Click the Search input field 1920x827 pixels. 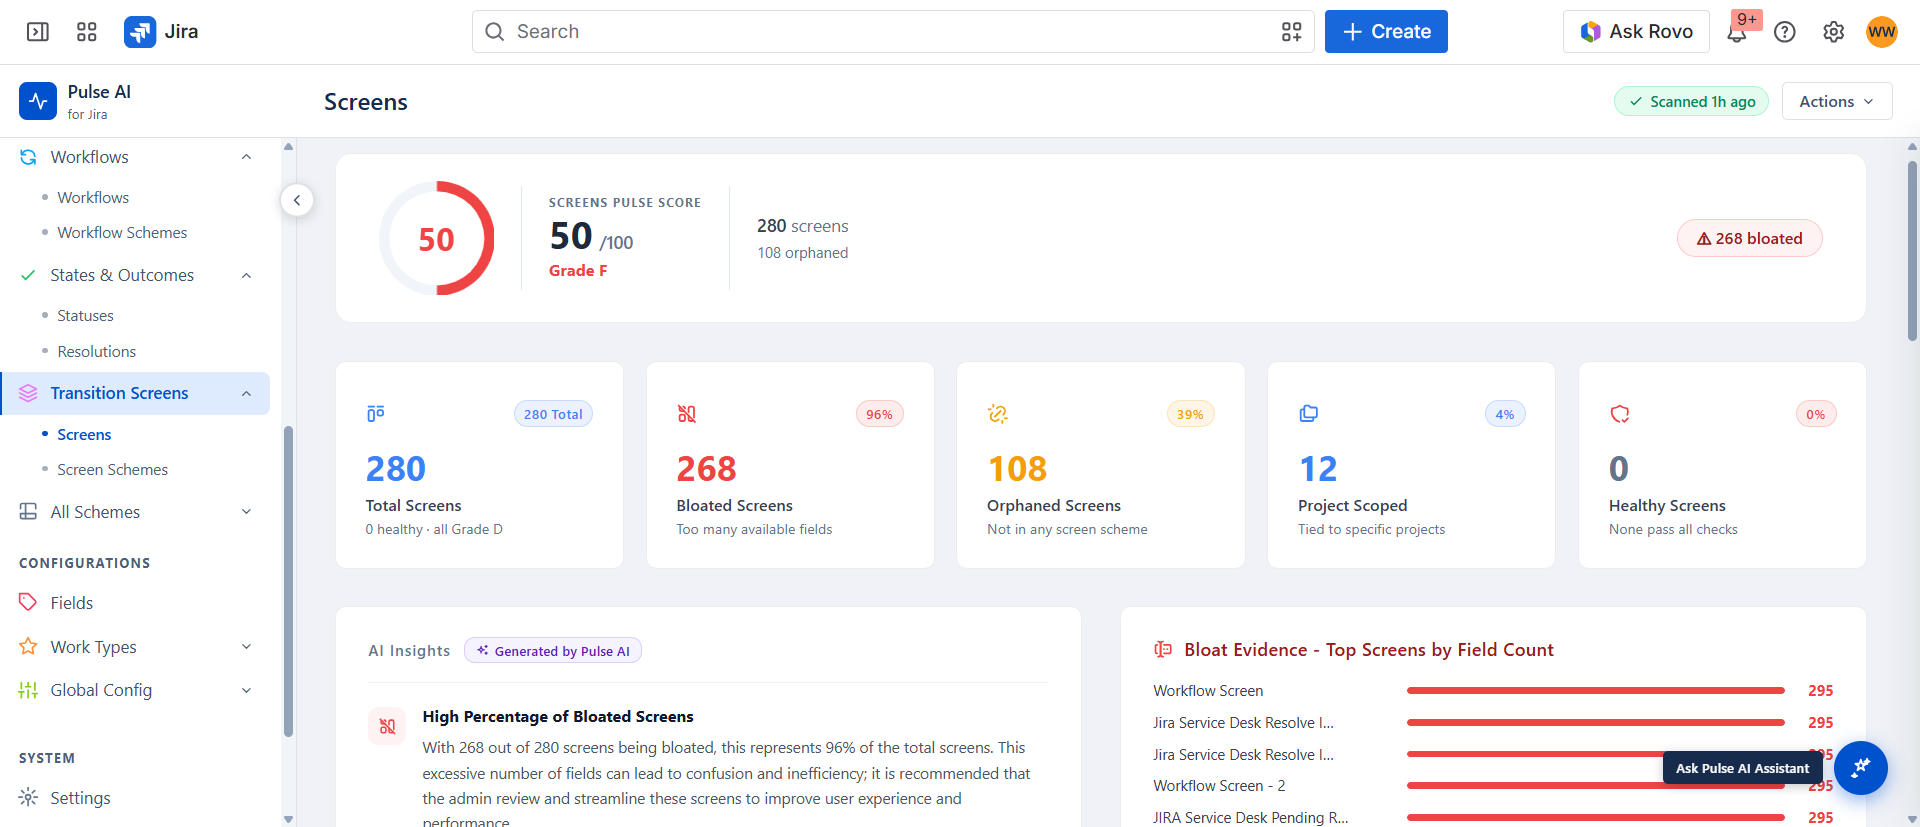[x=893, y=32]
